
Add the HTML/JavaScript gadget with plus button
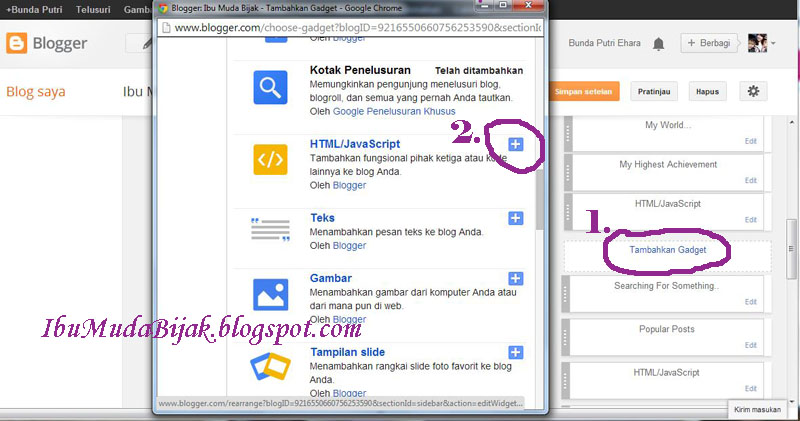515,144
